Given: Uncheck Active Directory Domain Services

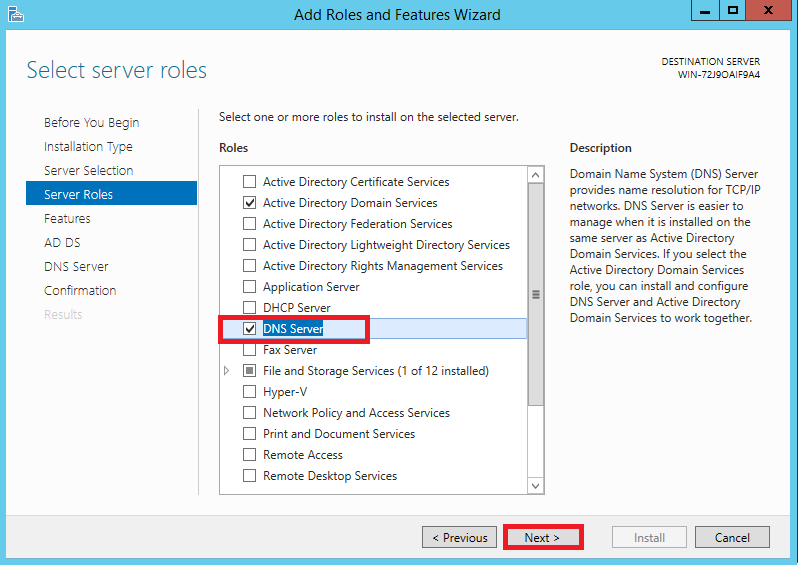Looking at the screenshot, I should click(x=249, y=203).
